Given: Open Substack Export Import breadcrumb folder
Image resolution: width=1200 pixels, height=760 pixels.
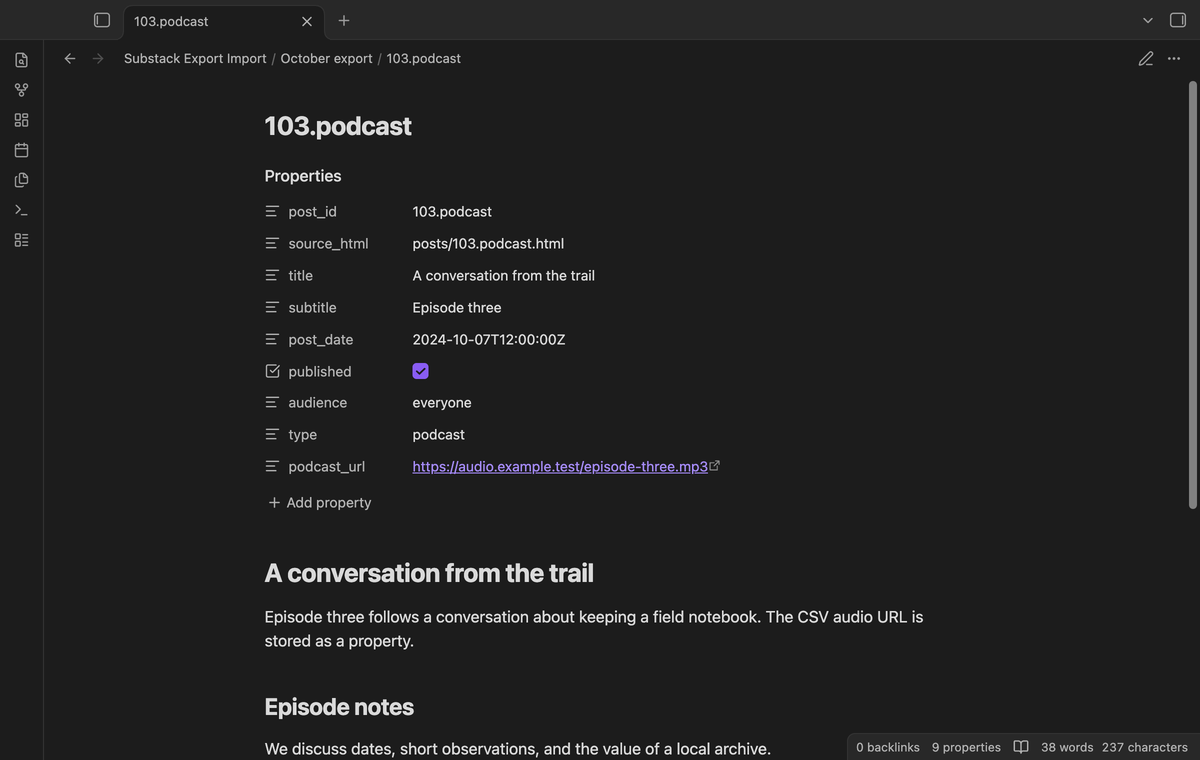Looking at the screenshot, I should [x=195, y=59].
